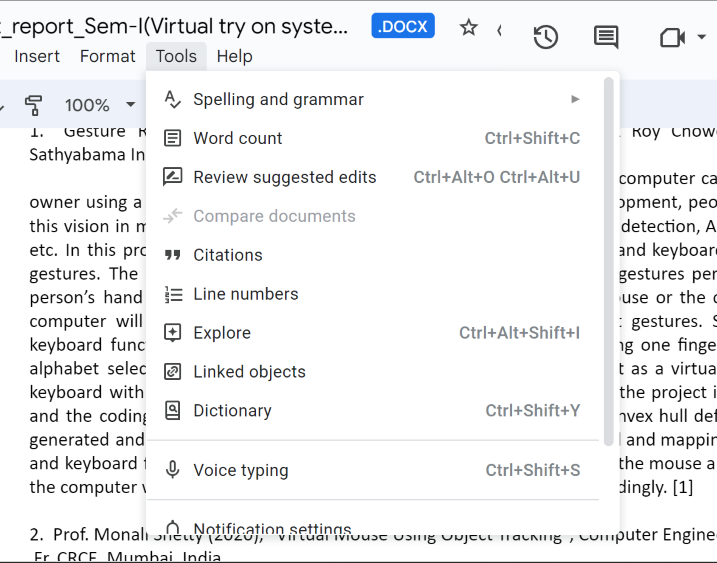Click the Voice typing microphone icon
The image size is (717, 563).
pos(173,470)
